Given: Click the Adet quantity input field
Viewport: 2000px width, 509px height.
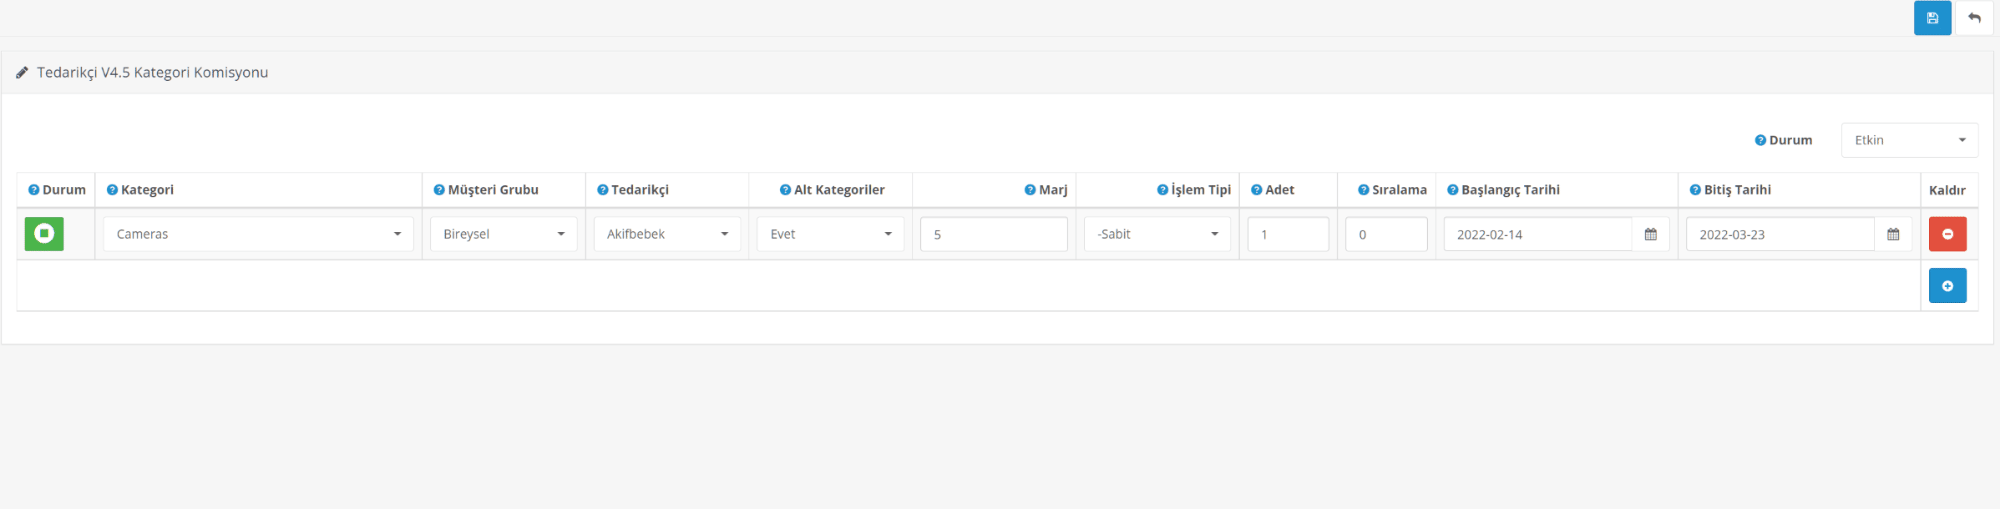Looking at the screenshot, I should (x=1288, y=234).
